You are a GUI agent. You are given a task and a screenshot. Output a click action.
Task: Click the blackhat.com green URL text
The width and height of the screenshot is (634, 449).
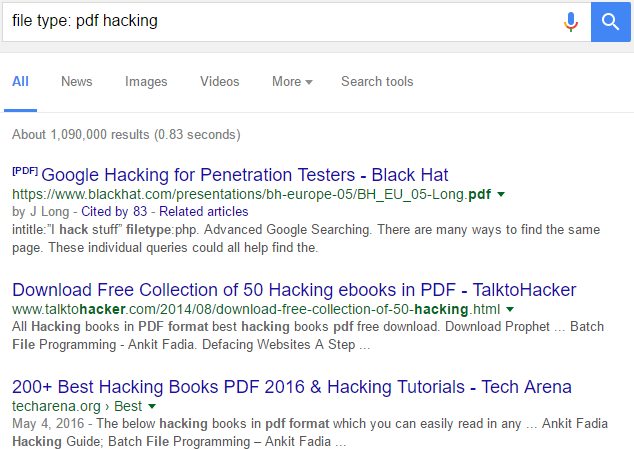pos(250,194)
